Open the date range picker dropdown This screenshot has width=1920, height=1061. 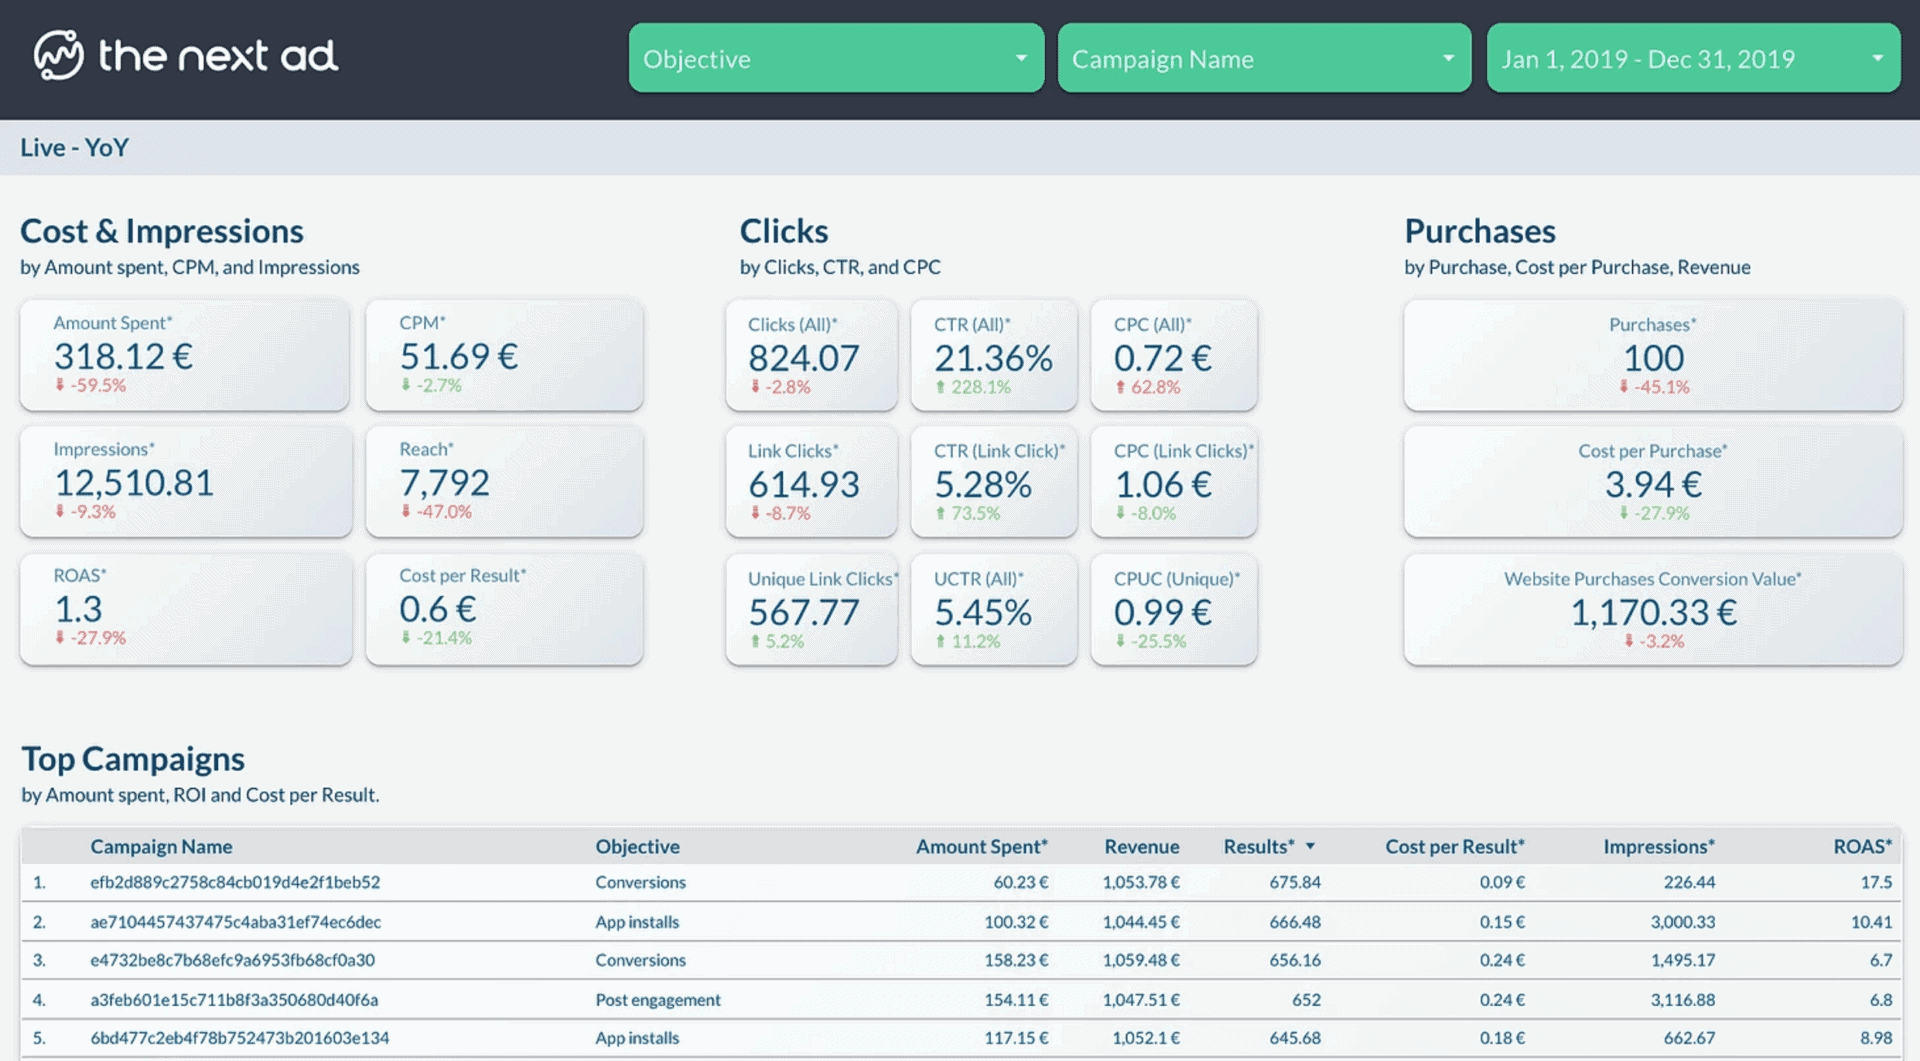pyautogui.click(x=1692, y=59)
